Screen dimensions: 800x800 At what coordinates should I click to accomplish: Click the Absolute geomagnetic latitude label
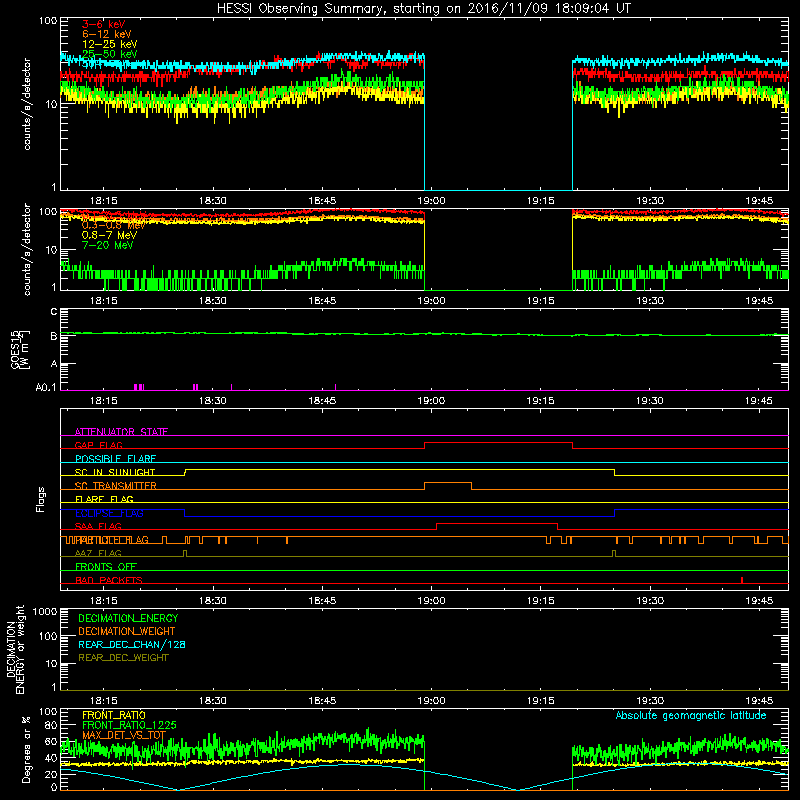691,716
